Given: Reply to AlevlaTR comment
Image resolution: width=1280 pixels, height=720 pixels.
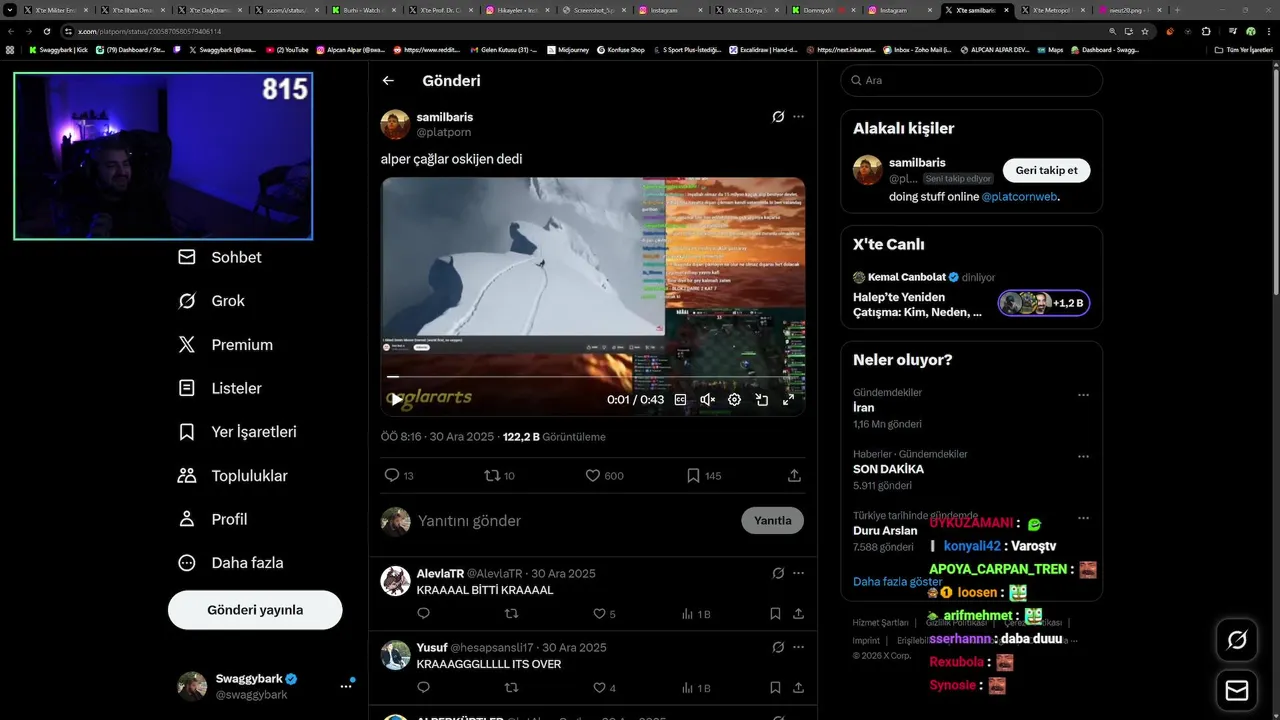Looking at the screenshot, I should (x=423, y=614).
